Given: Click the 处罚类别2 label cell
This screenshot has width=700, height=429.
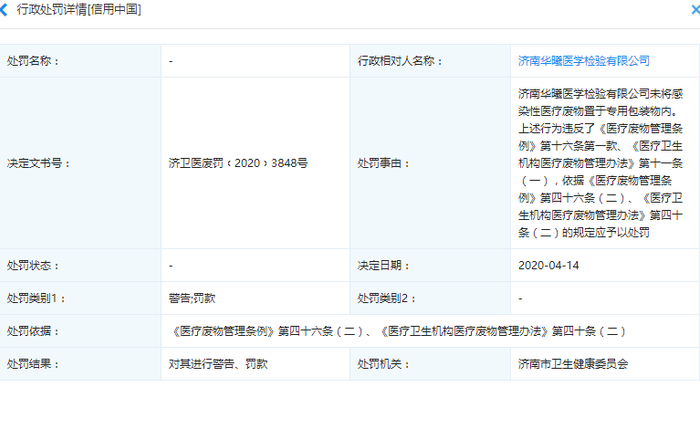Looking at the screenshot, I should tap(430, 298).
